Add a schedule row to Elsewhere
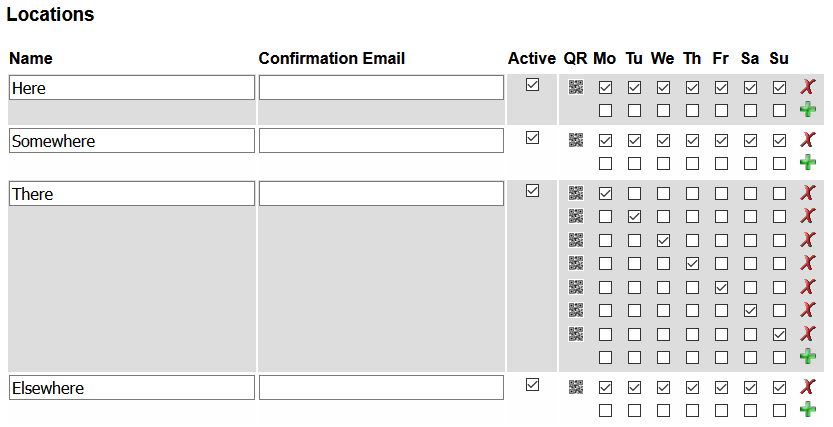This screenshot has height=427, width=833. coord(808,408)
